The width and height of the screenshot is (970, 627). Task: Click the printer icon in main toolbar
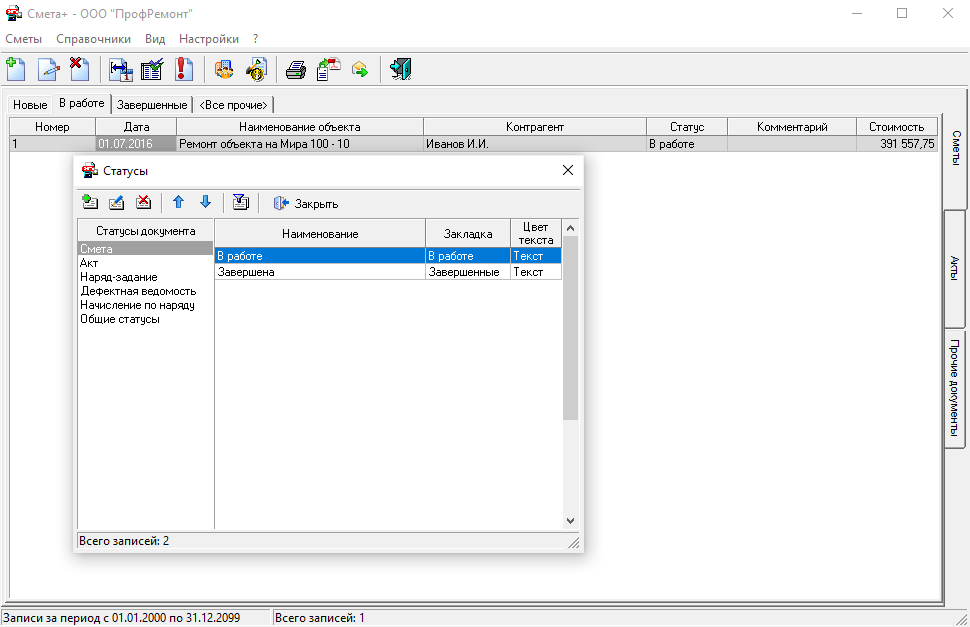pyautogui.click(x=296, y=69)
